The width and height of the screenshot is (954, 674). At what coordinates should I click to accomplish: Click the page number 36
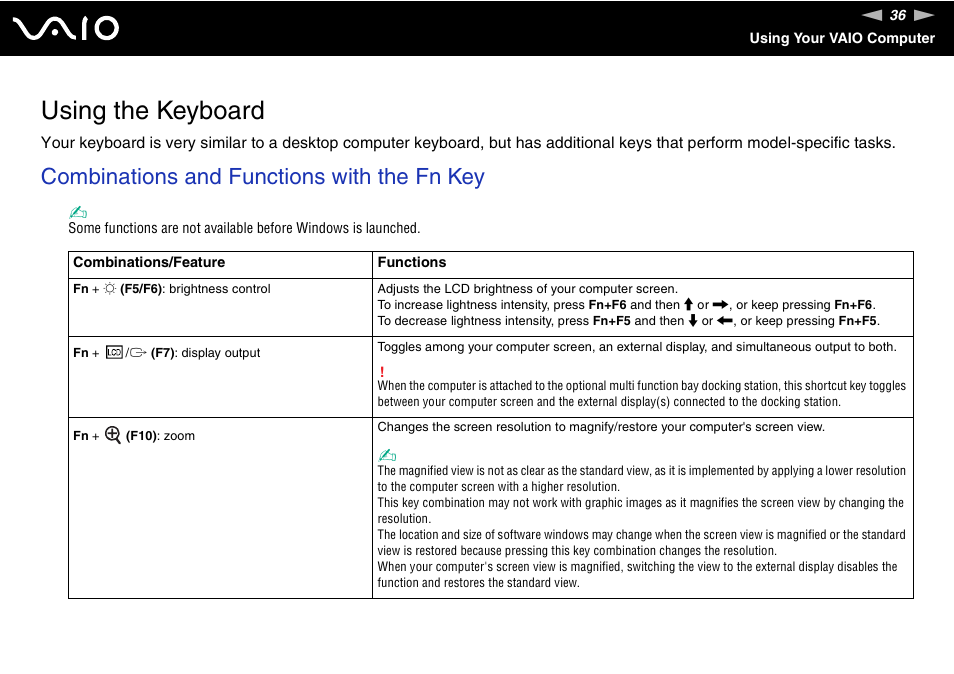coord(897,15)
